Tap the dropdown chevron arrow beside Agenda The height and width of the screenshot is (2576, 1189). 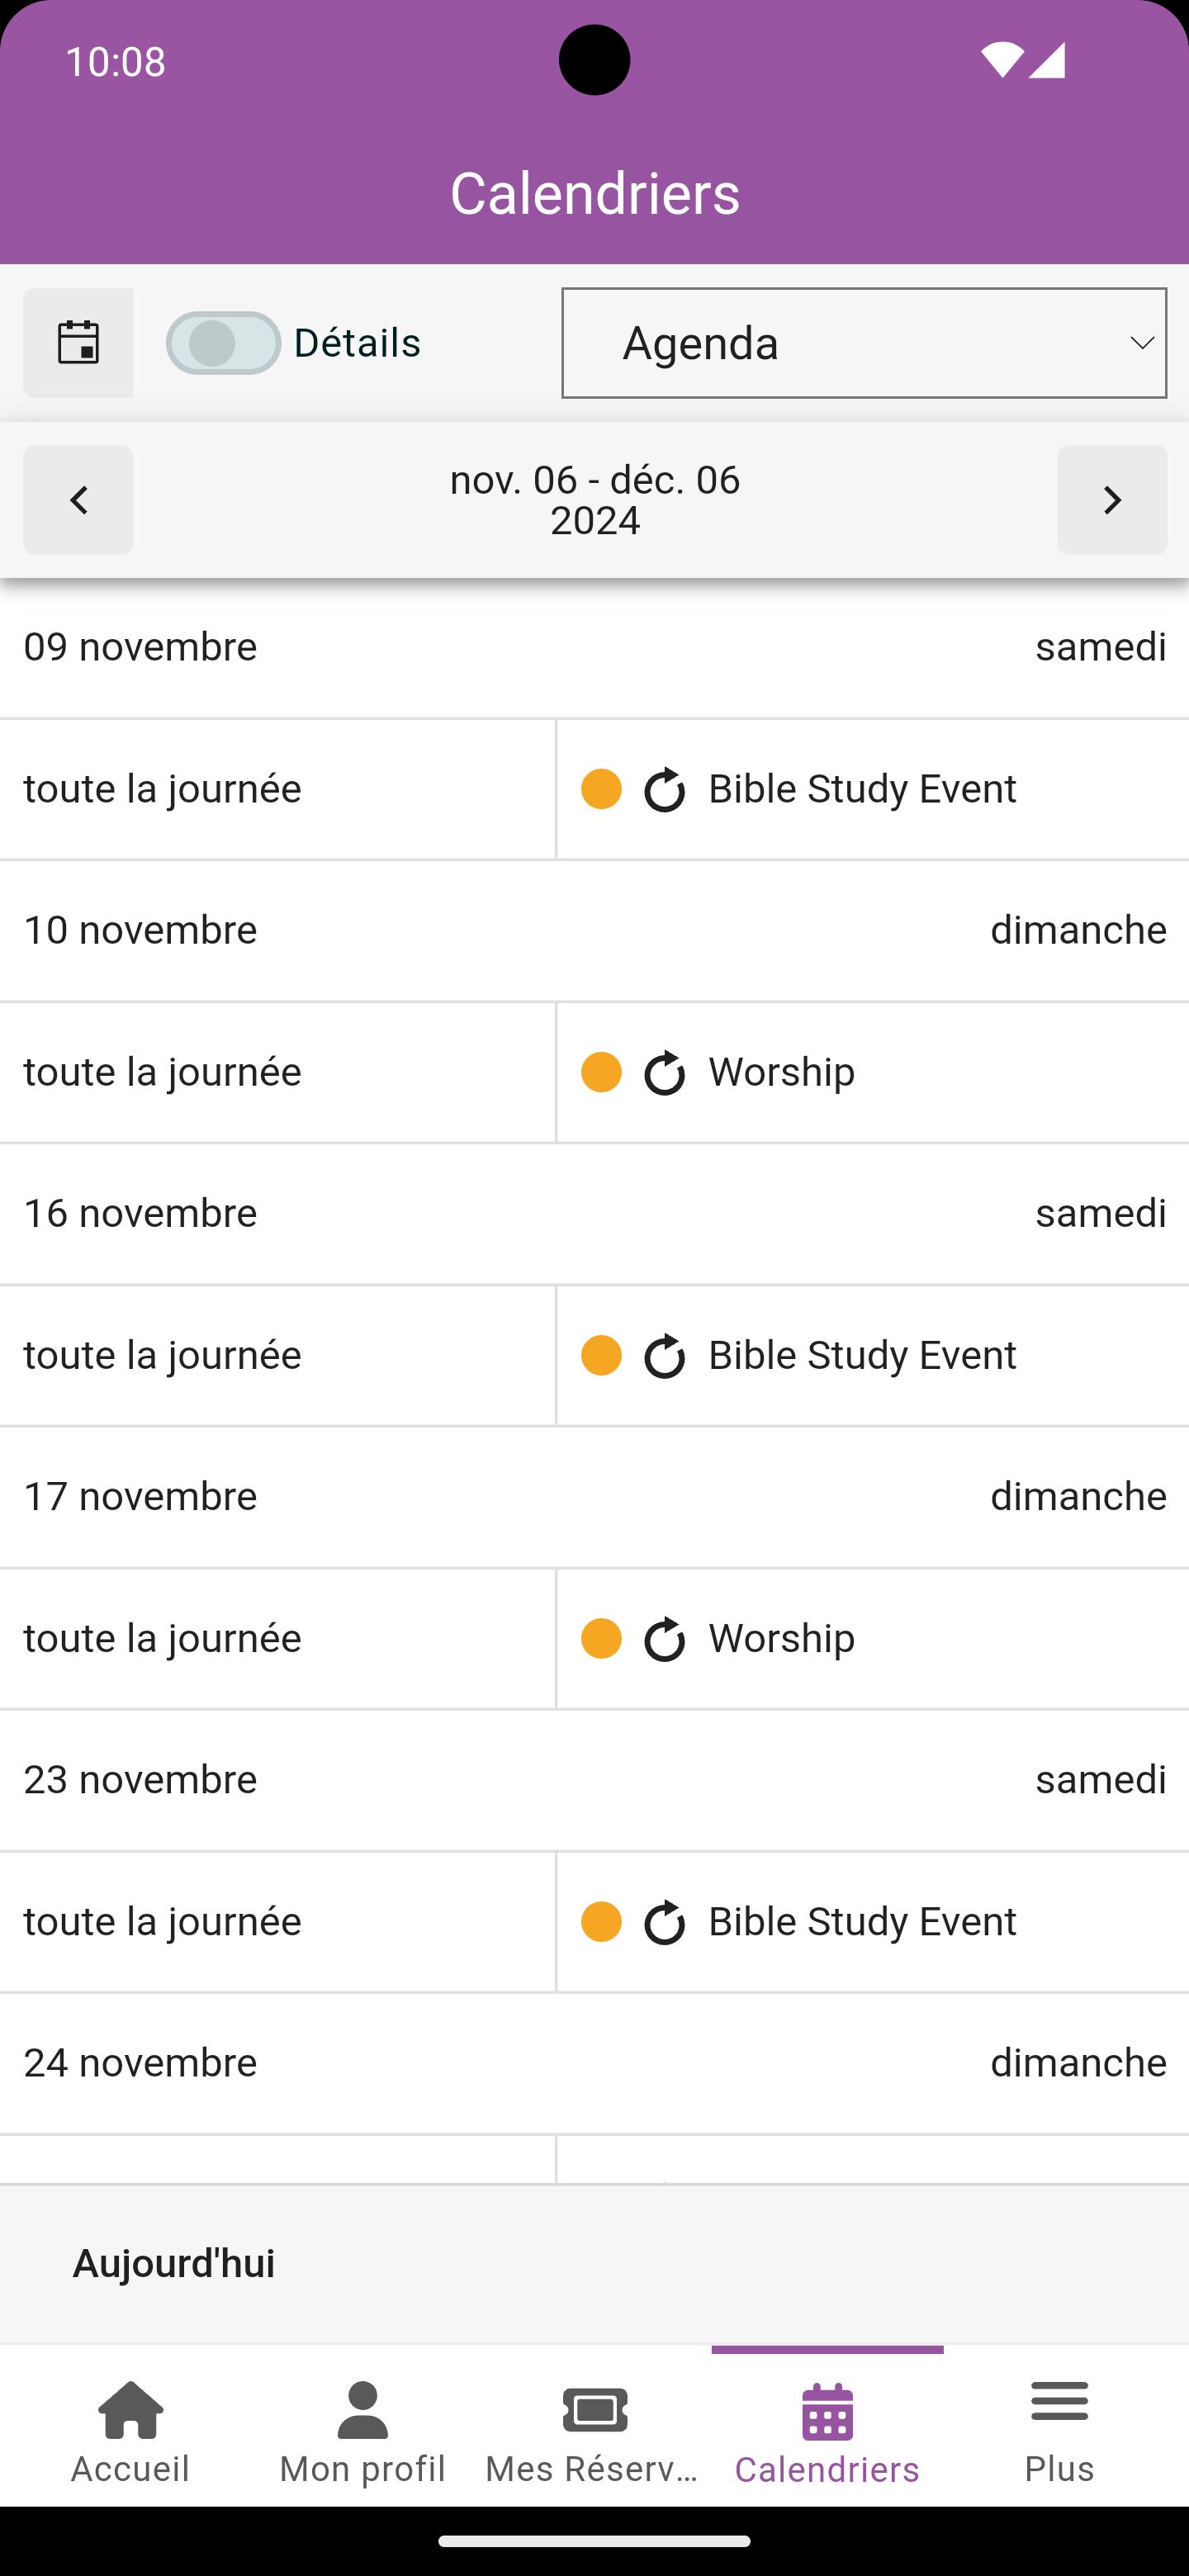(x=1141, y=343)
